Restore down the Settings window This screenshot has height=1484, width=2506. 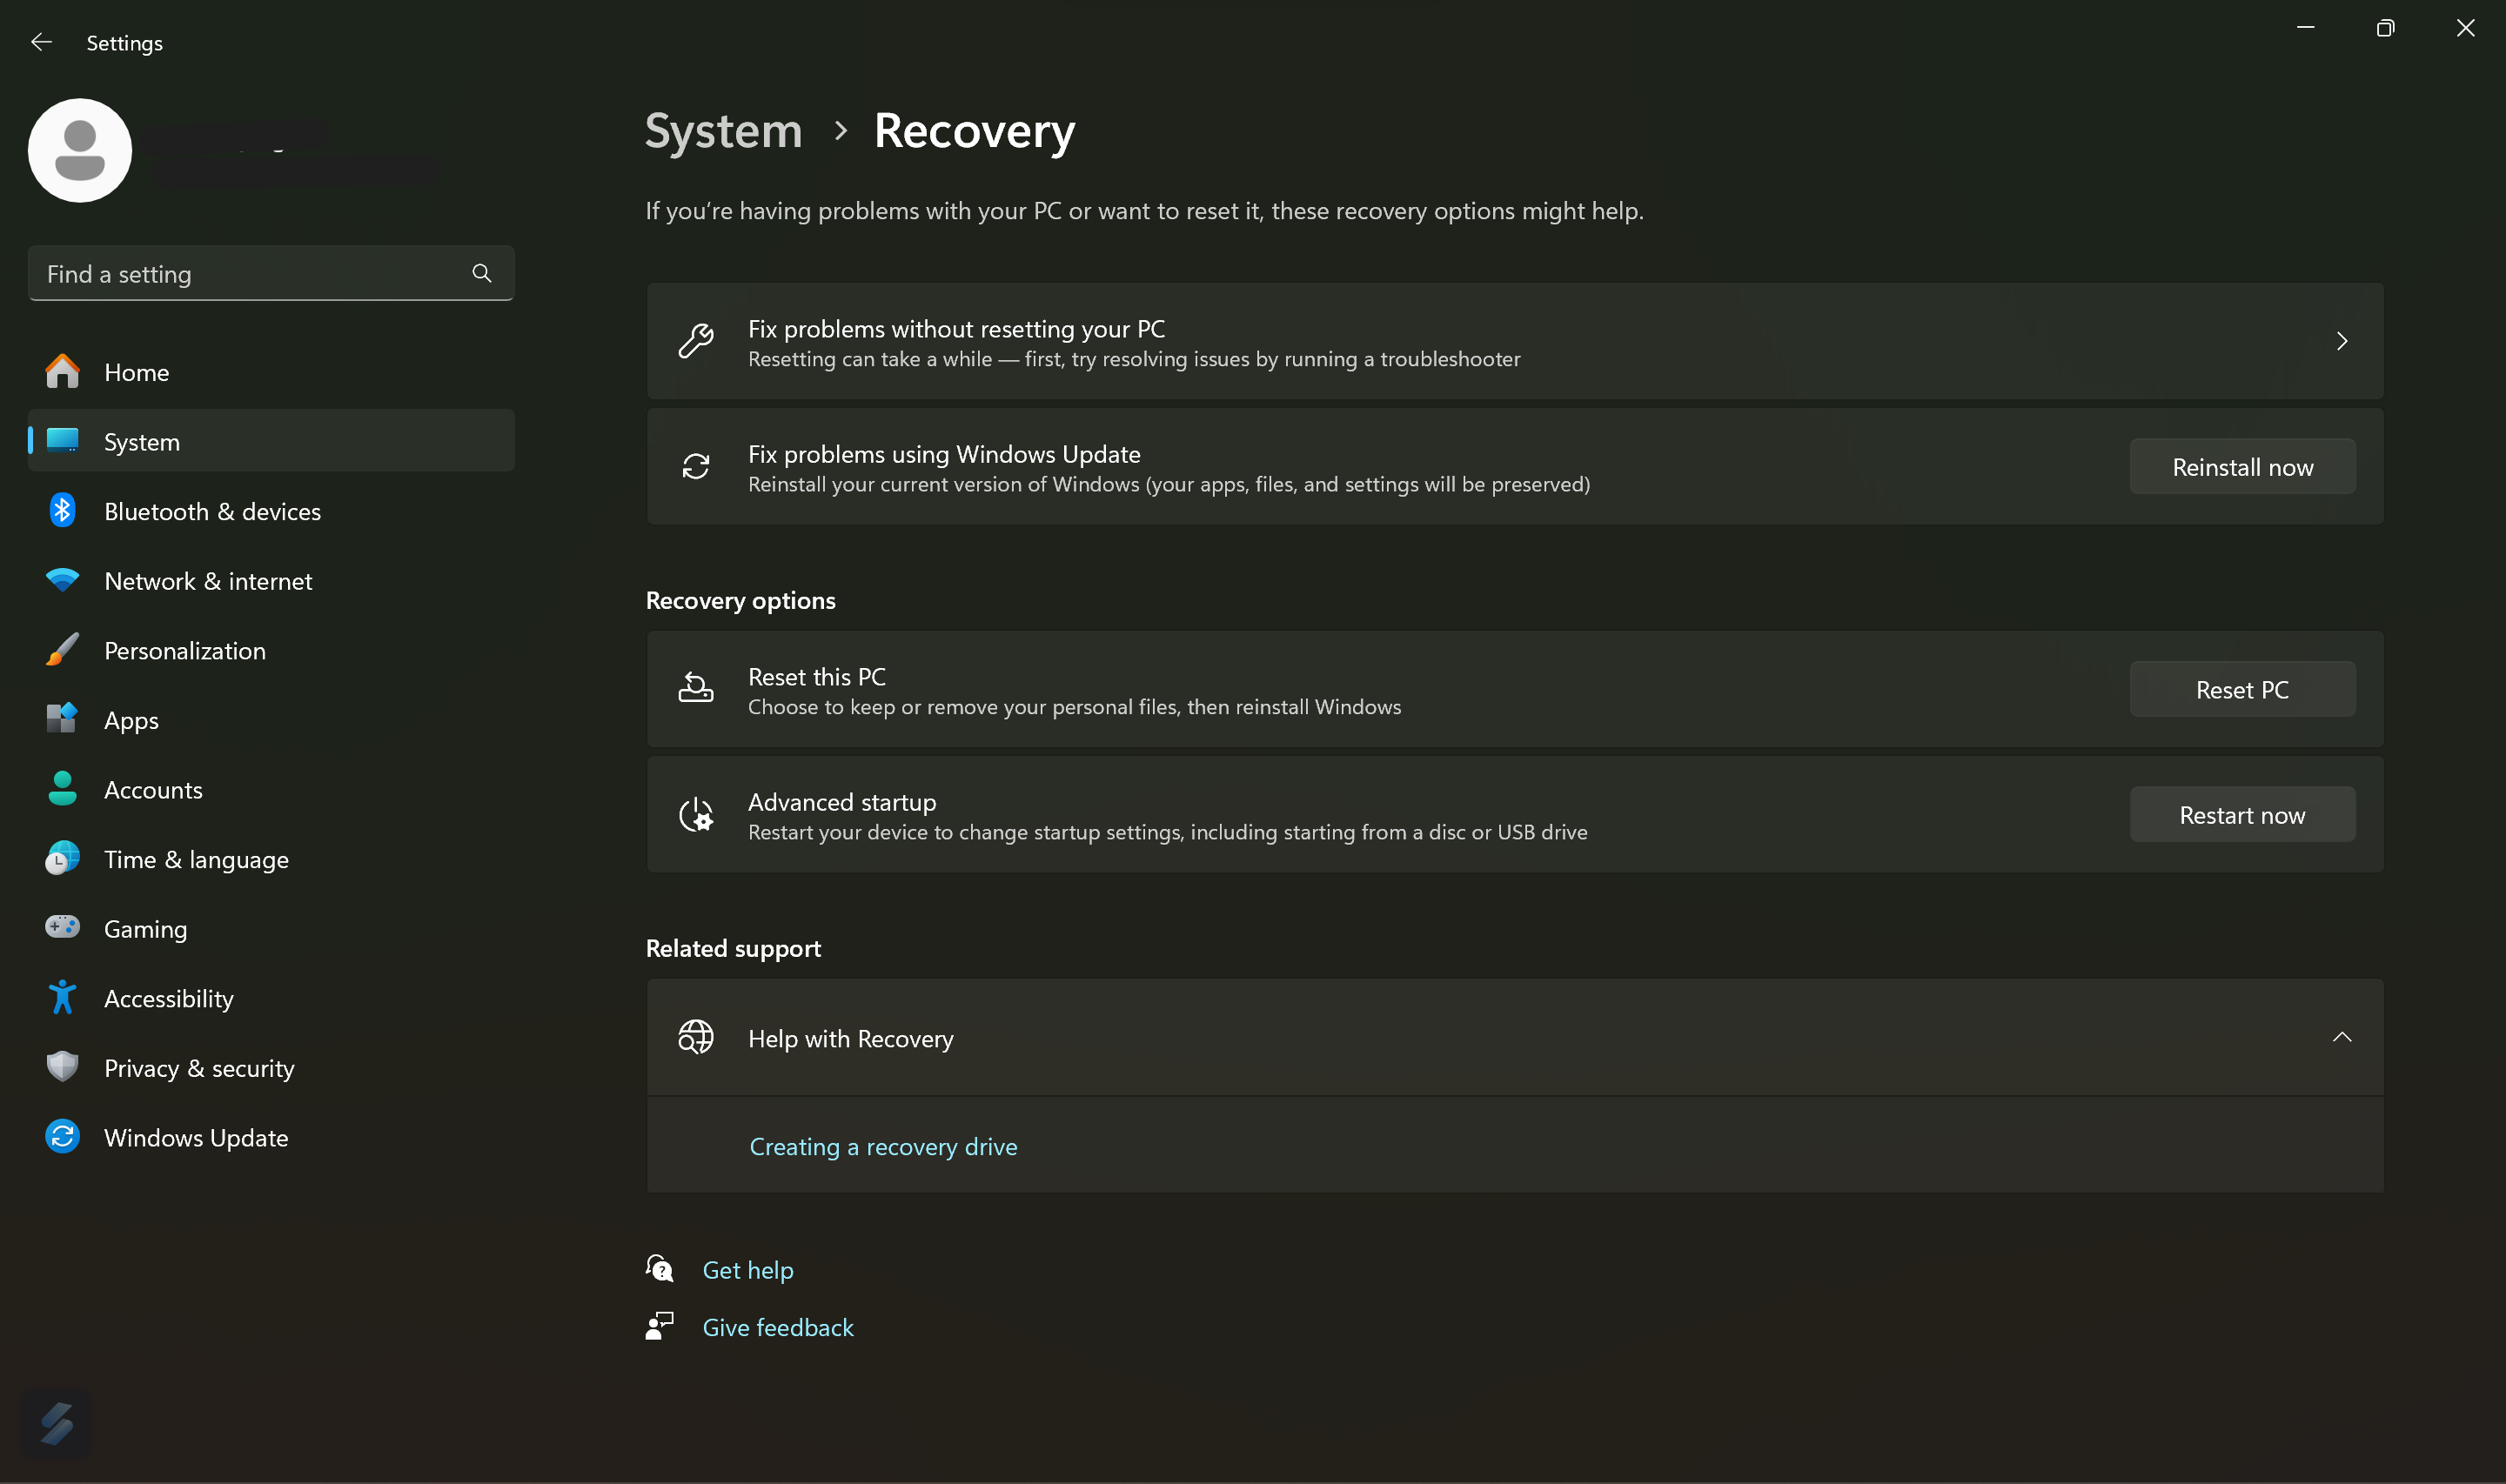2385,28
